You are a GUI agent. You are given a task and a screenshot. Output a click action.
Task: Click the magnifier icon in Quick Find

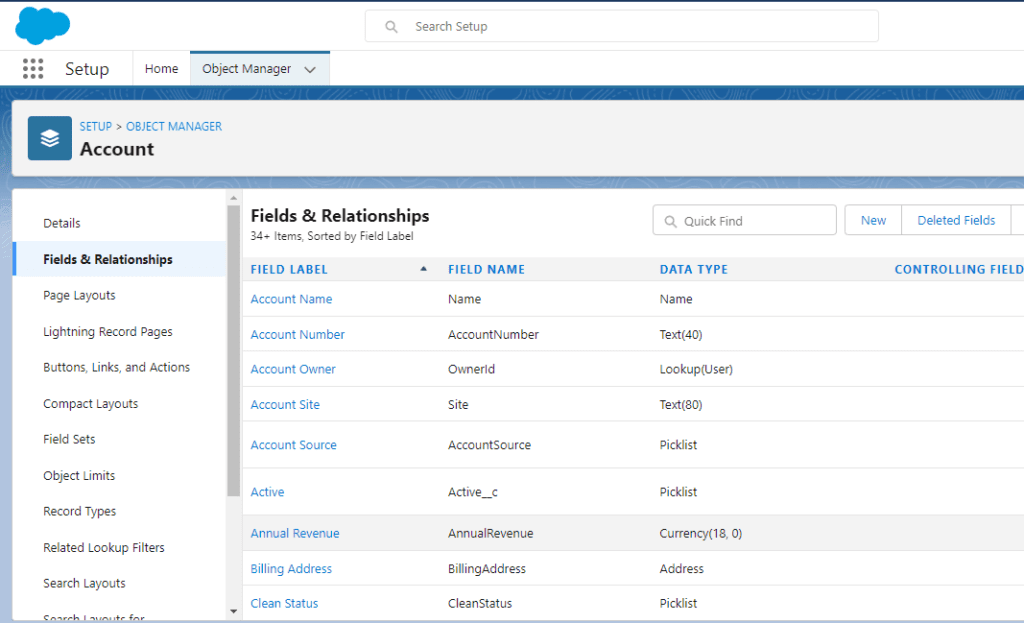670,221
